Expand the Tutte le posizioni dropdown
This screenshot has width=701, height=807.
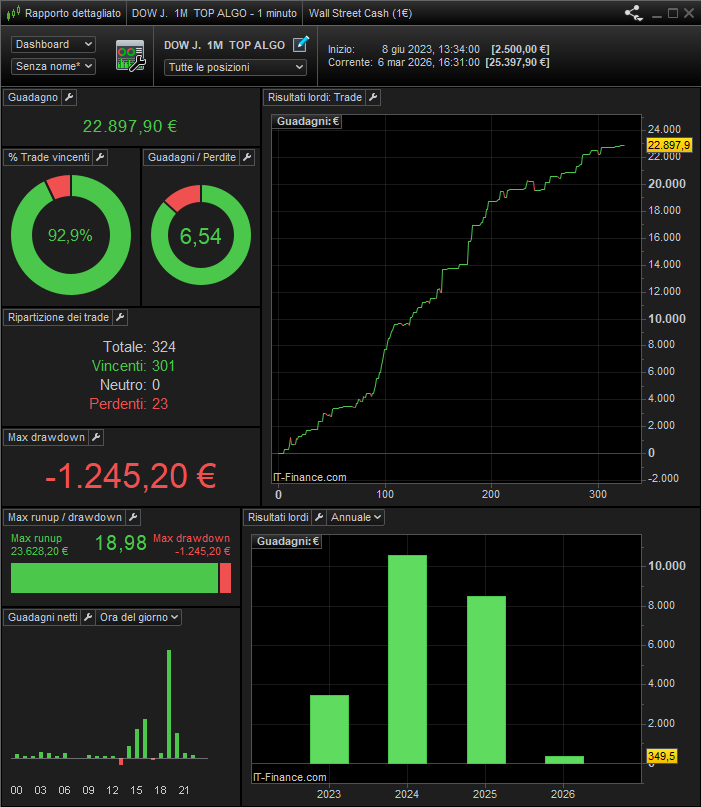click(235, 67)
